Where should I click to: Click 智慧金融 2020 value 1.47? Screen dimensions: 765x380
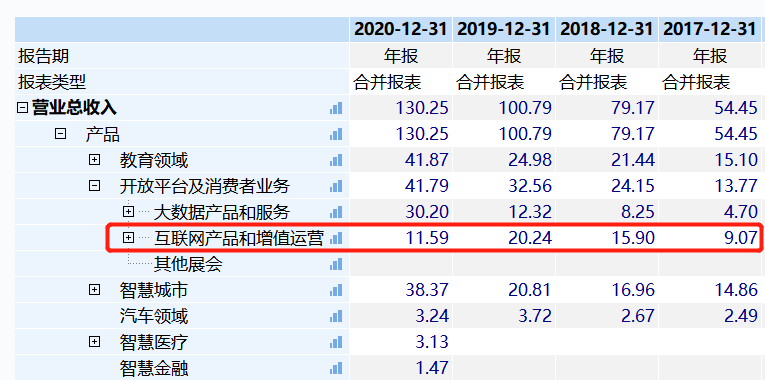(x=432, y=368)
